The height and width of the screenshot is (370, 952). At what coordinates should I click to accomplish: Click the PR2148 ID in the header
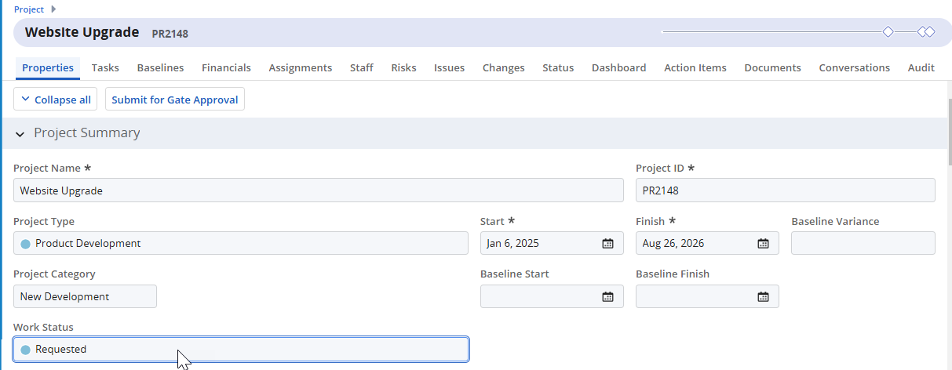click(x=170, y=34)
